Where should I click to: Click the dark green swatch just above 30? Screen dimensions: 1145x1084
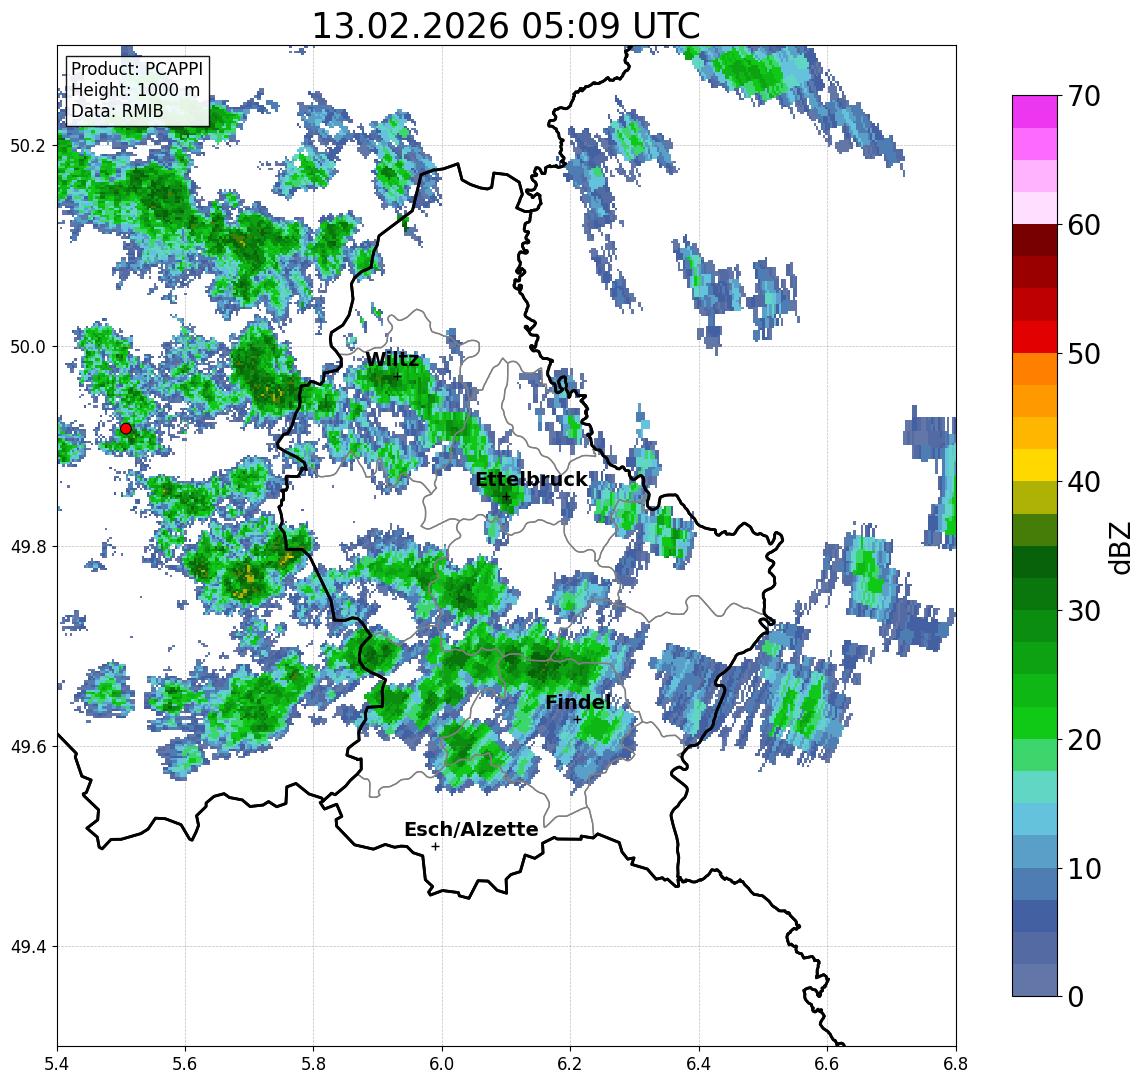point(1035,594)
